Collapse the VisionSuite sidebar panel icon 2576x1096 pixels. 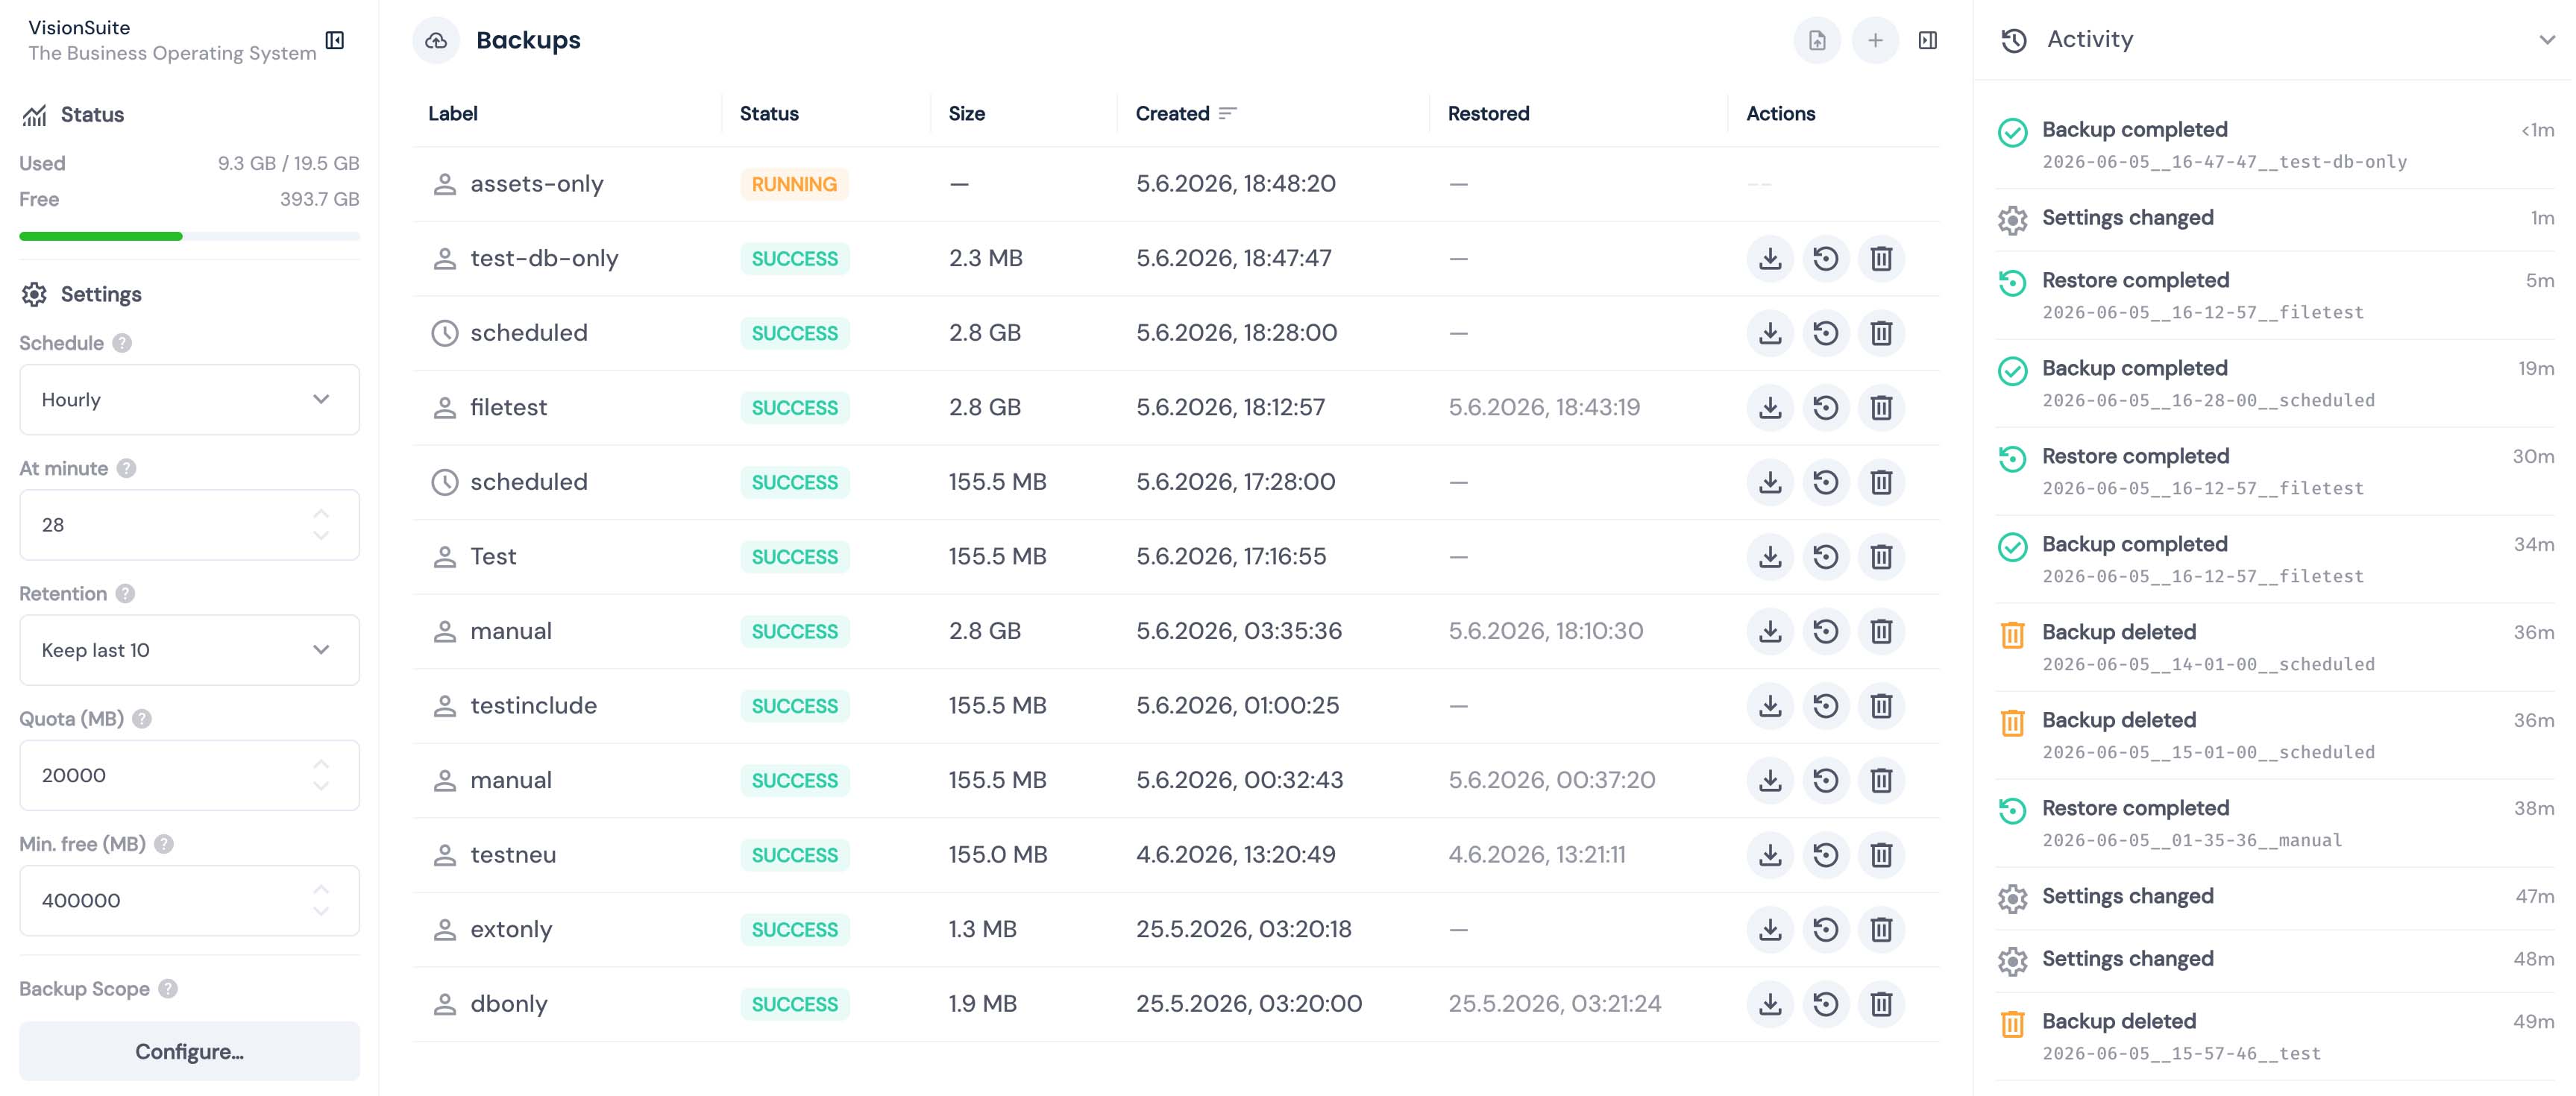335,40
